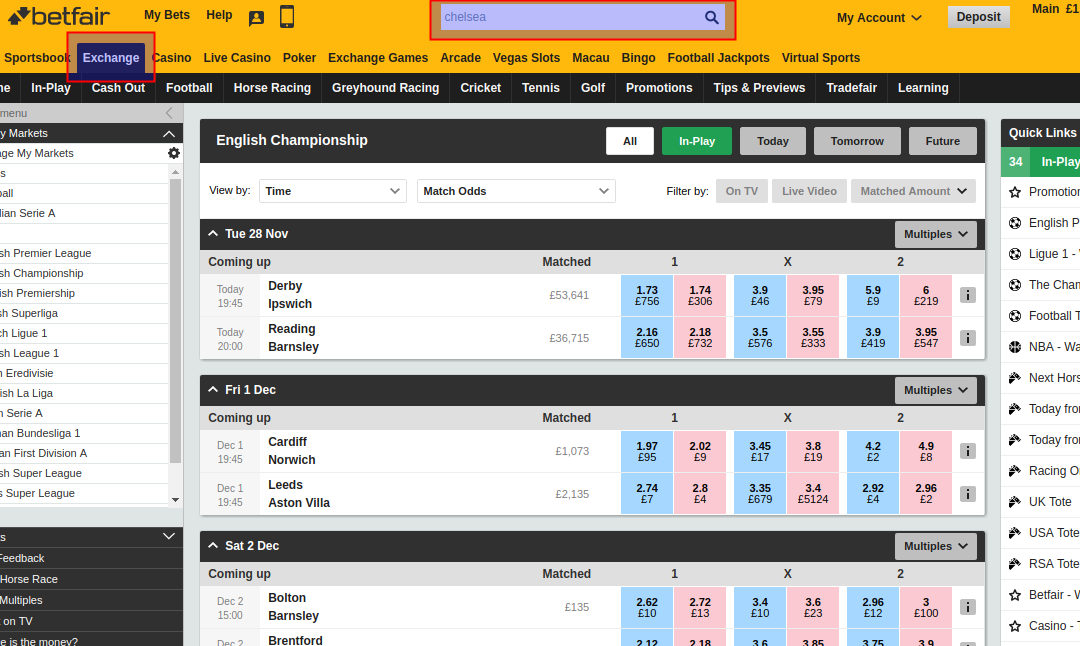This screenshot has height=646, width=1080.
Task: Collapse the My Markets panel
Action: (x=169, y=134)
